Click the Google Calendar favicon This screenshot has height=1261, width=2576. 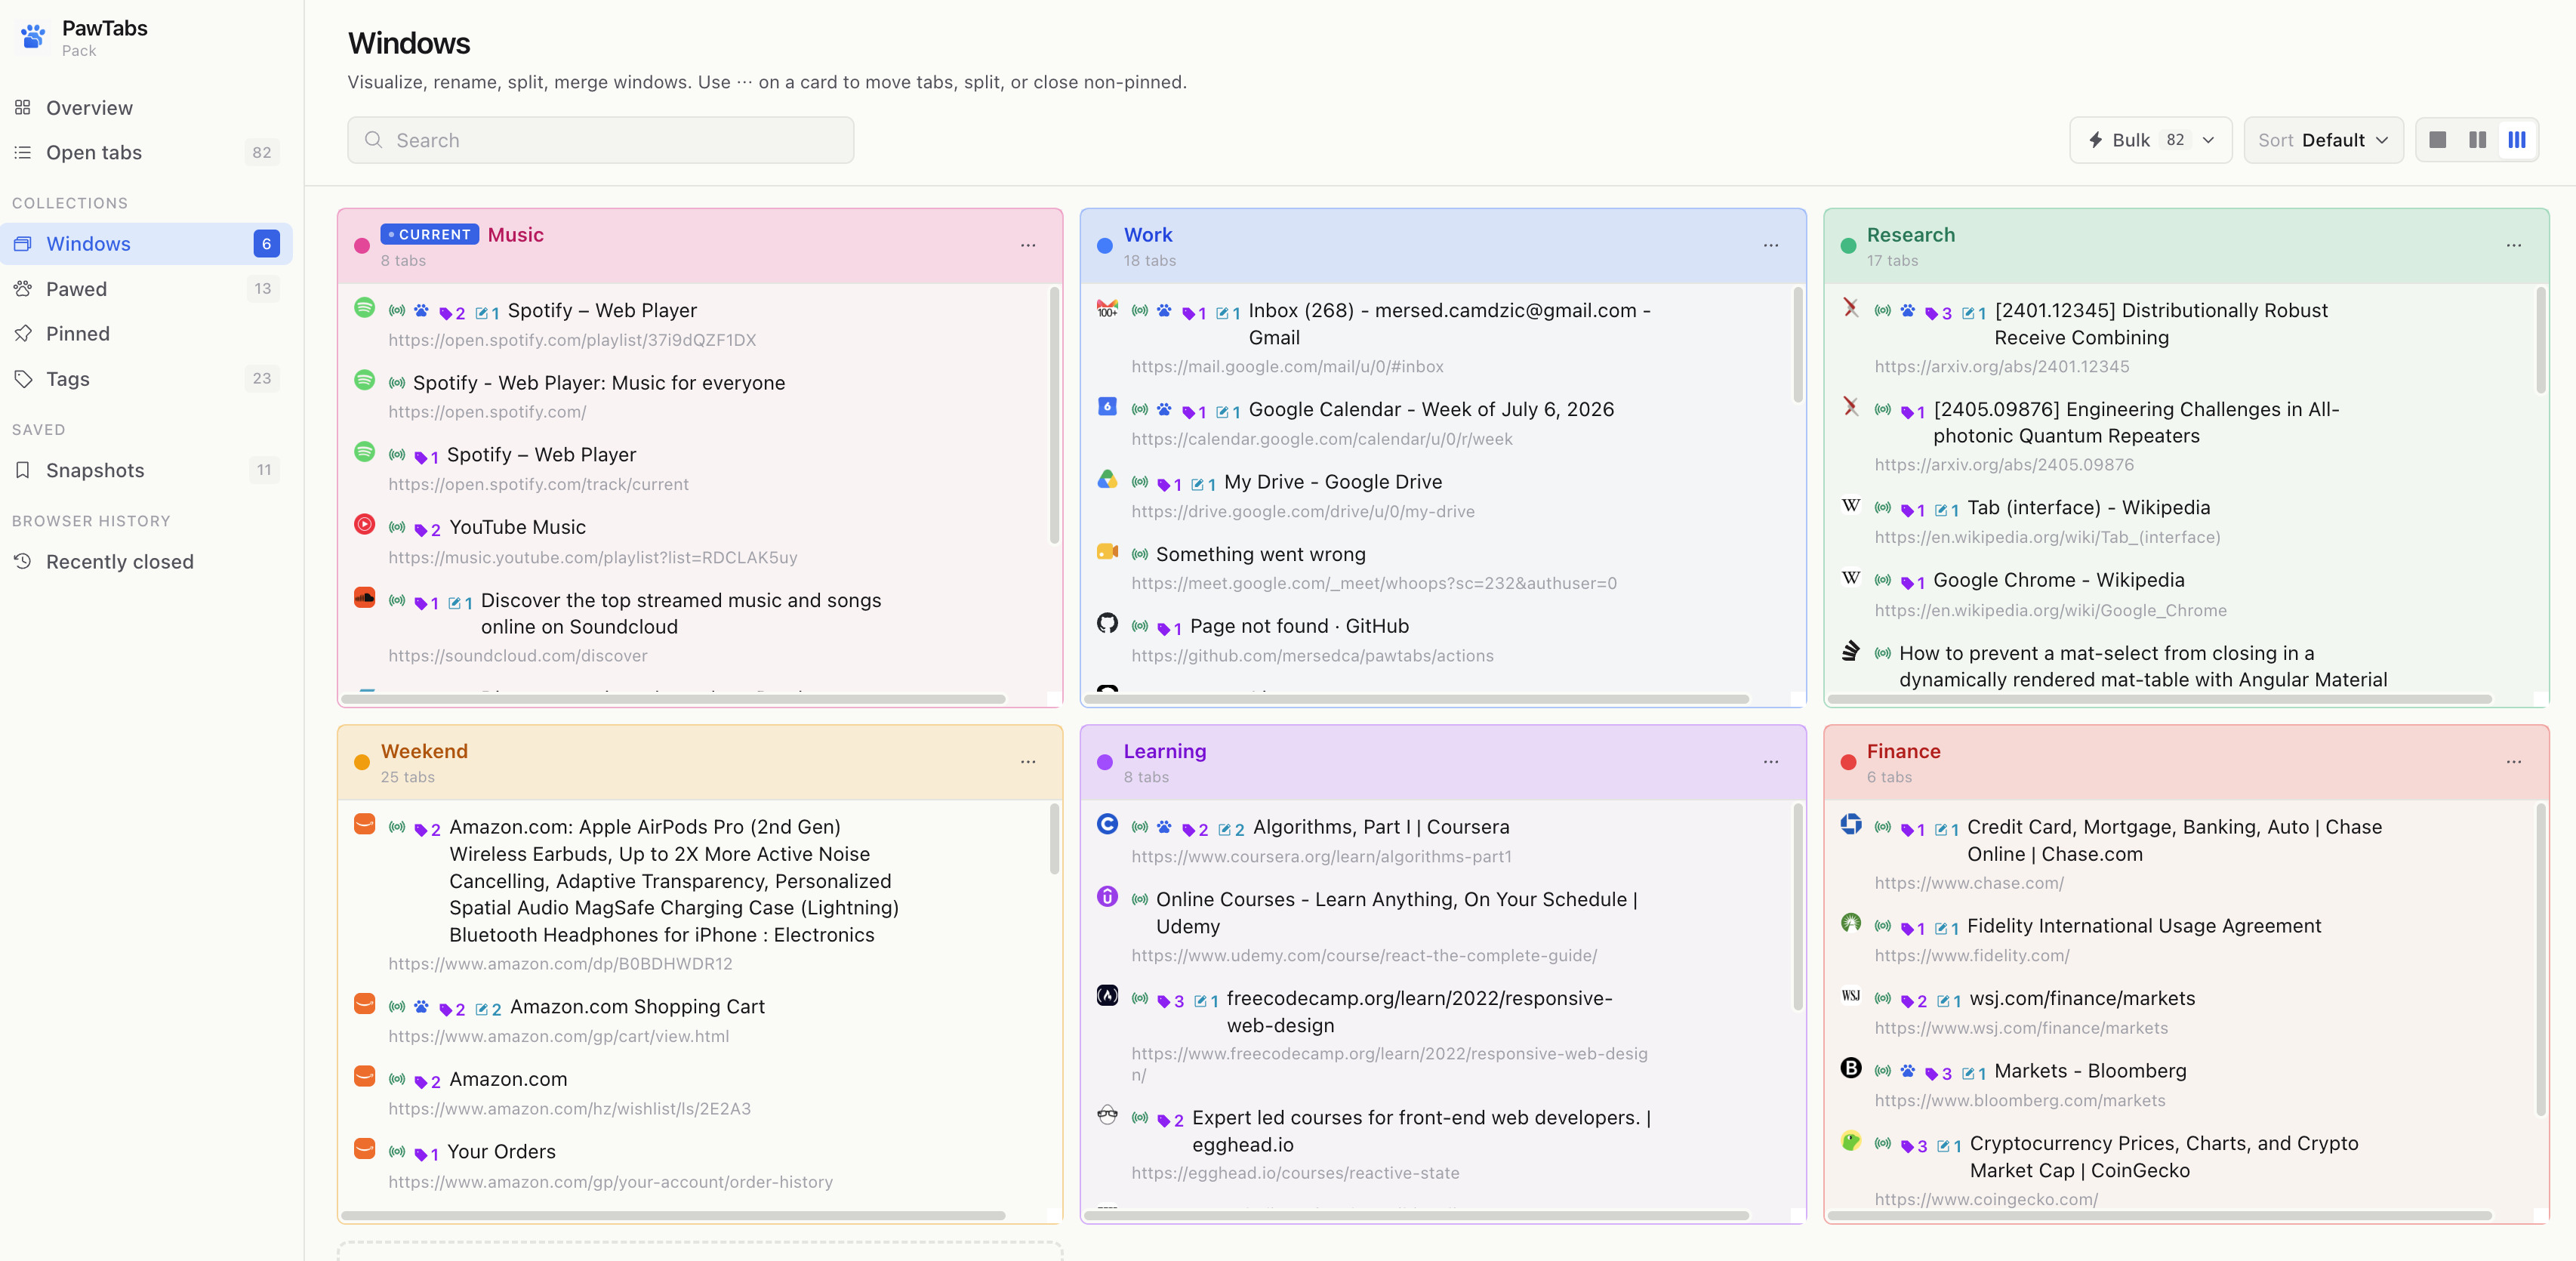(x=1107, y=406)
